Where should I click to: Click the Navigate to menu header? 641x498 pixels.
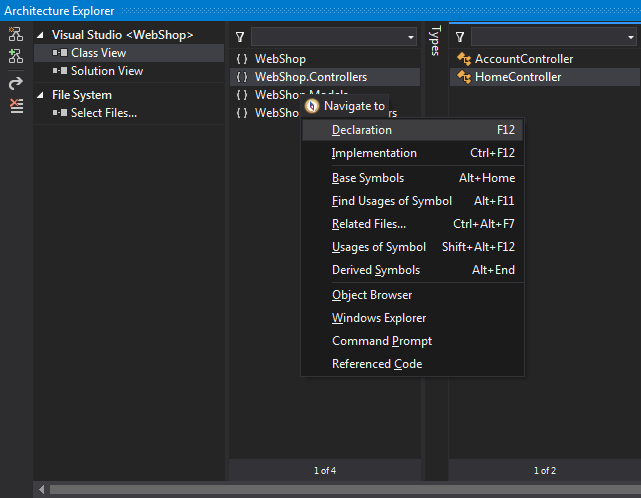[345, 106]
